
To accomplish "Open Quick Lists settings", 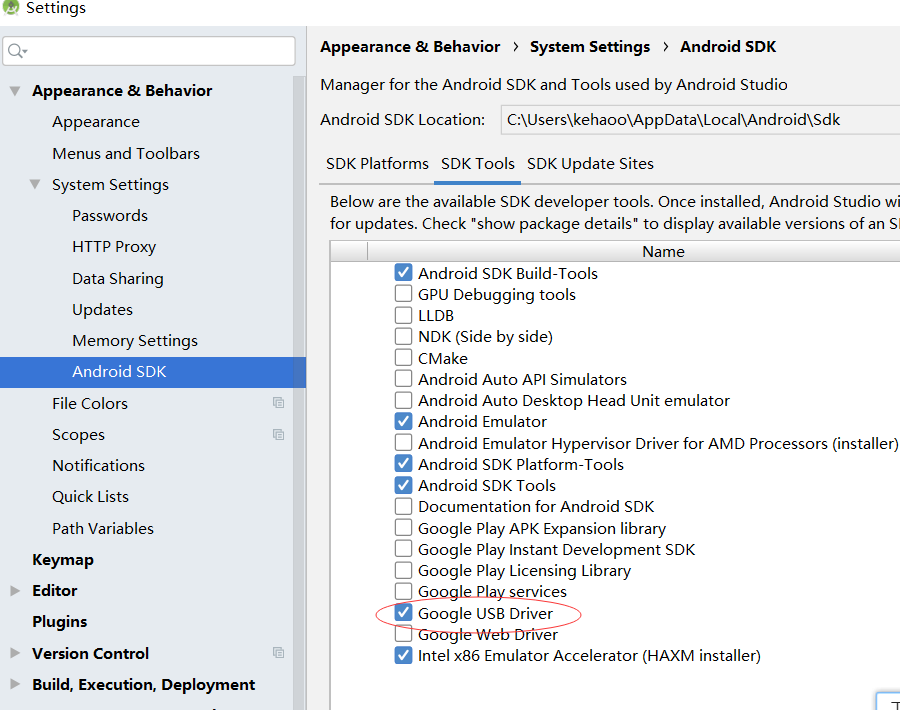I will point(90,496).
